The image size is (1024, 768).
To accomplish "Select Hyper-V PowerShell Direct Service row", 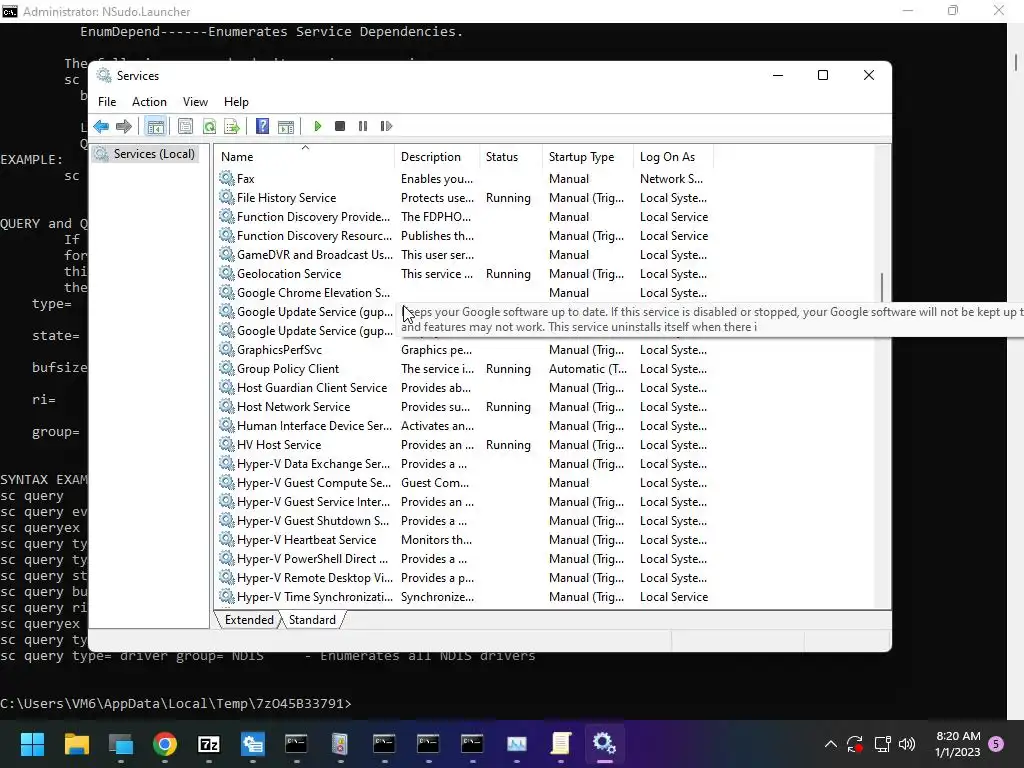I will 465,558.
